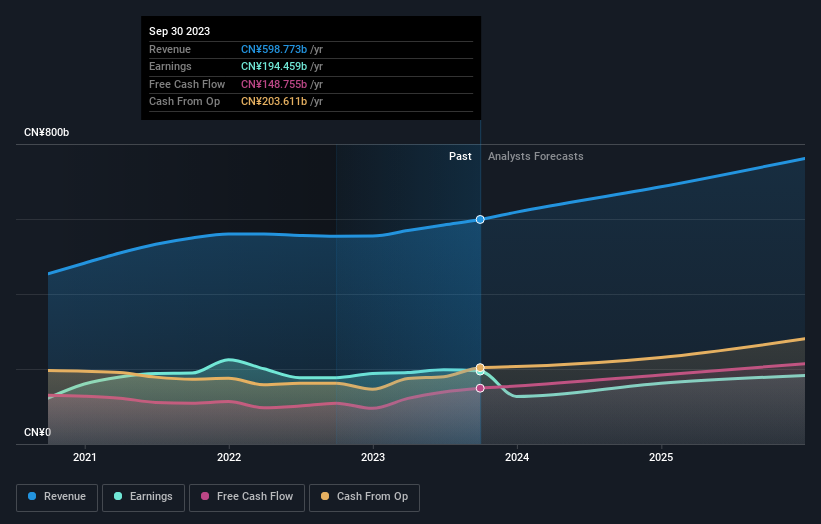Toggle the Earnings legend button
Screen dimensions: 821x524
pyautogui.click(x=143, y=497)
